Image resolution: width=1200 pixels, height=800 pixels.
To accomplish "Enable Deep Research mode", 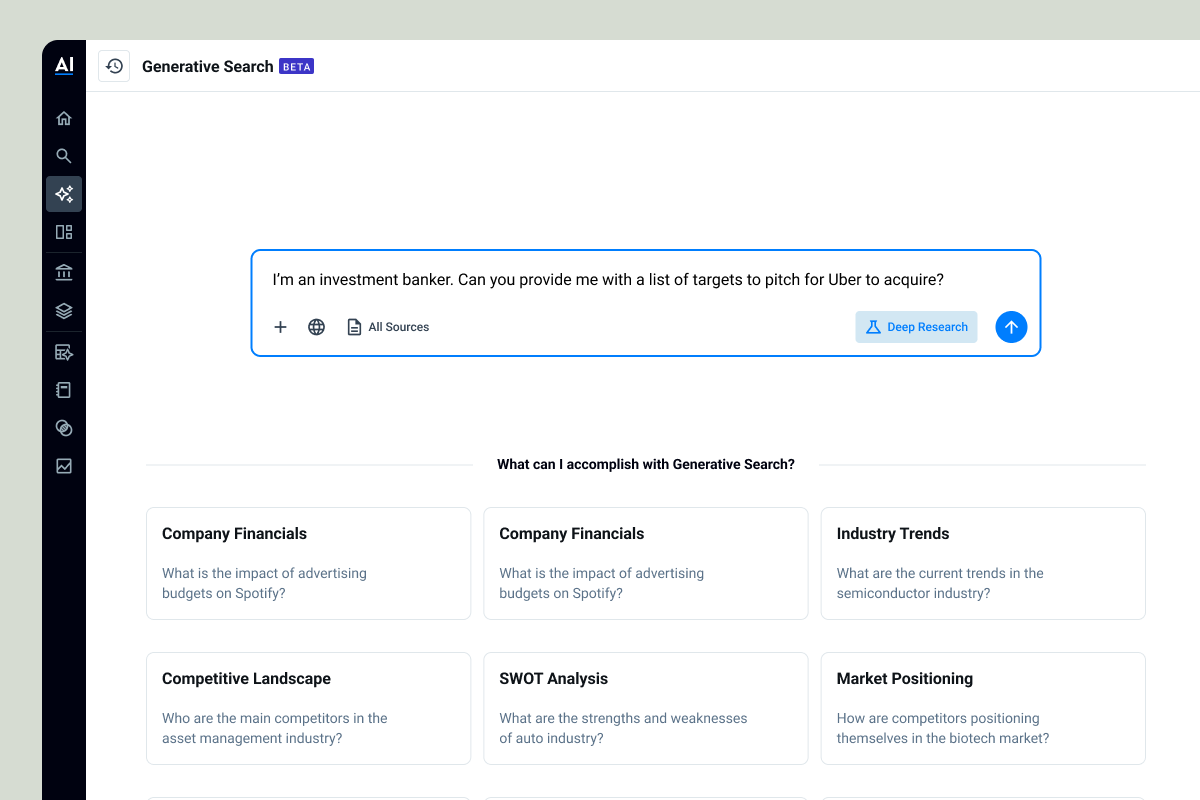I will 916,327.
